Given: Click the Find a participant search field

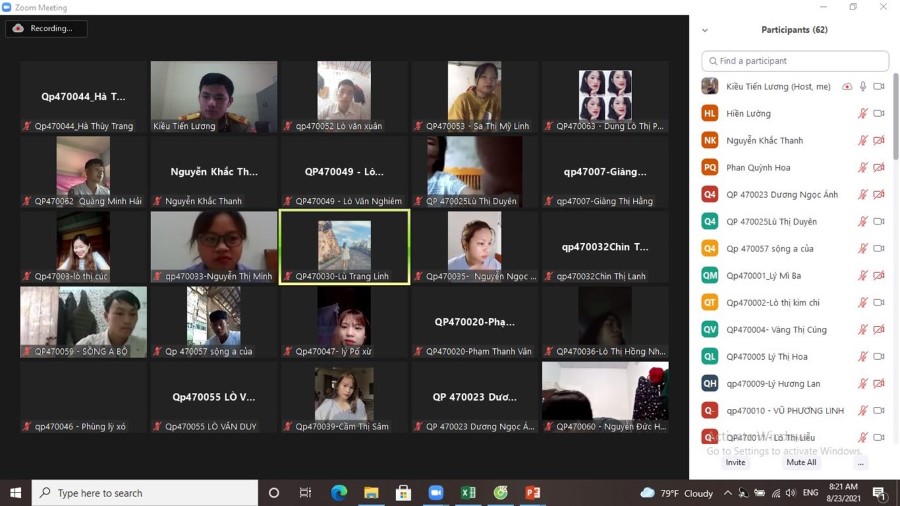Looking at the screenshot, I should click(x=795, y=61).
